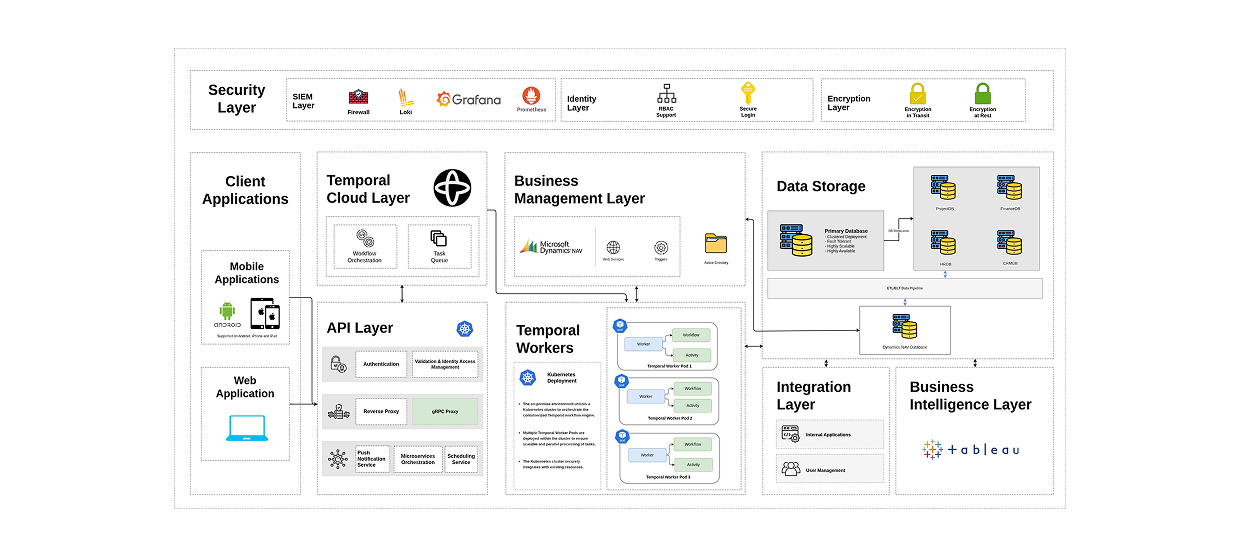Select the Dynamics NAV Database icon
This screenshot has width=1240, height=557.
click(905, 327)
